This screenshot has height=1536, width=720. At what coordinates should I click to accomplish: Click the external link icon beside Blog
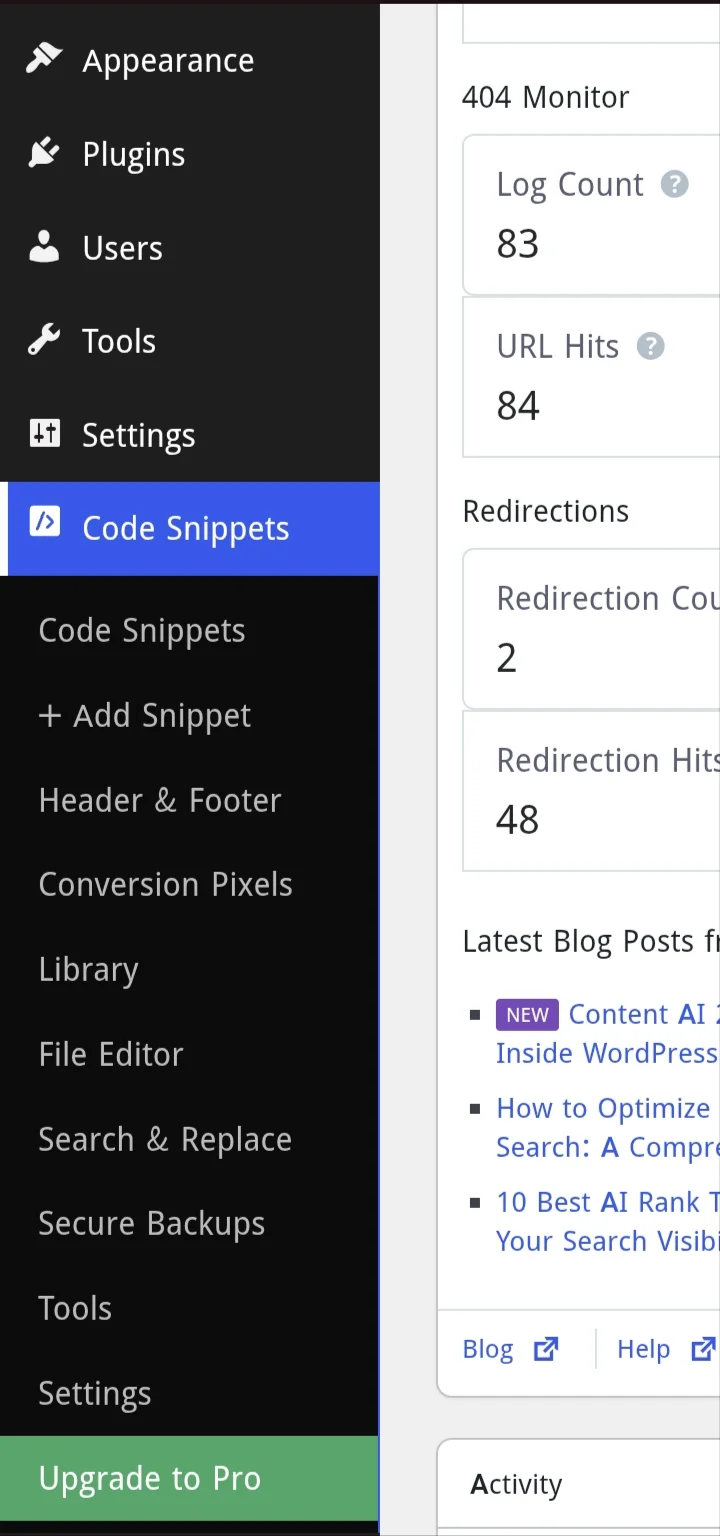(546, 1349)
